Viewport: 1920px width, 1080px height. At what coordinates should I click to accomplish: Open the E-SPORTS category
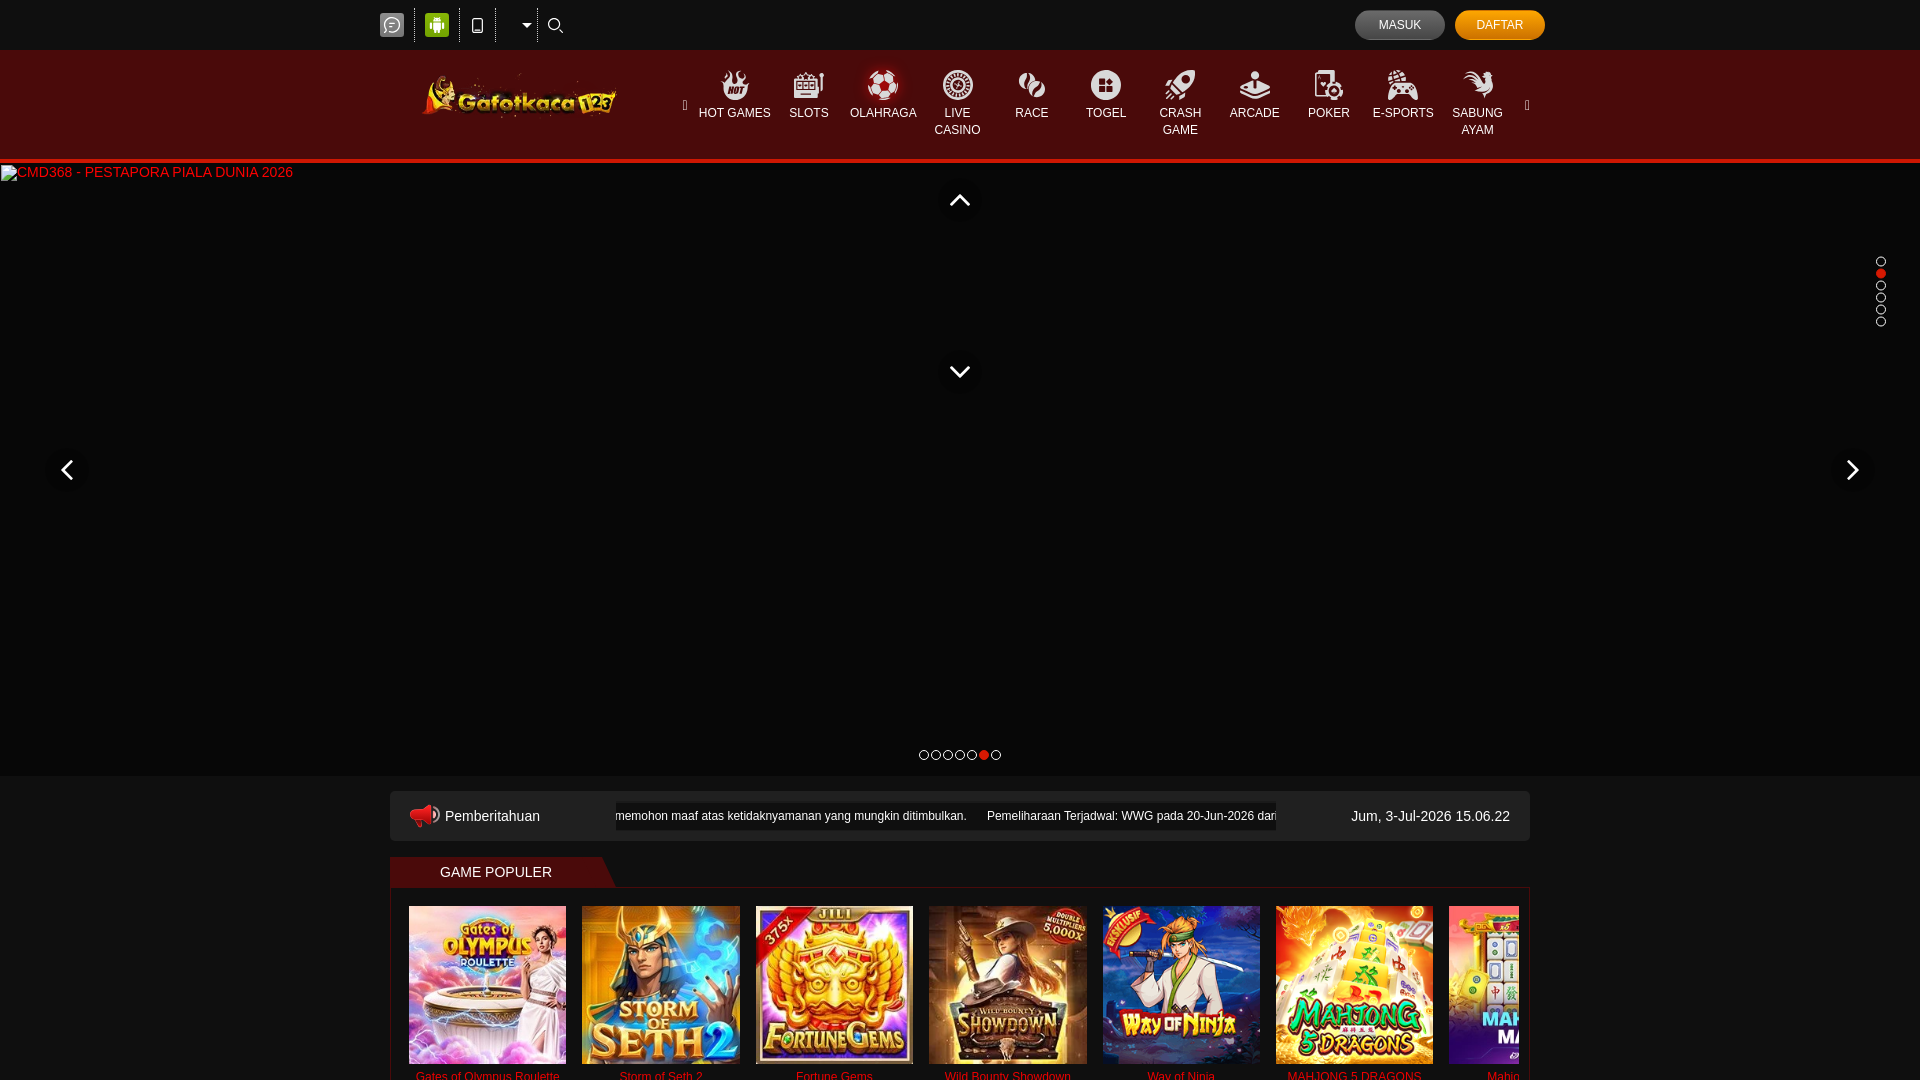(1402, 96)
